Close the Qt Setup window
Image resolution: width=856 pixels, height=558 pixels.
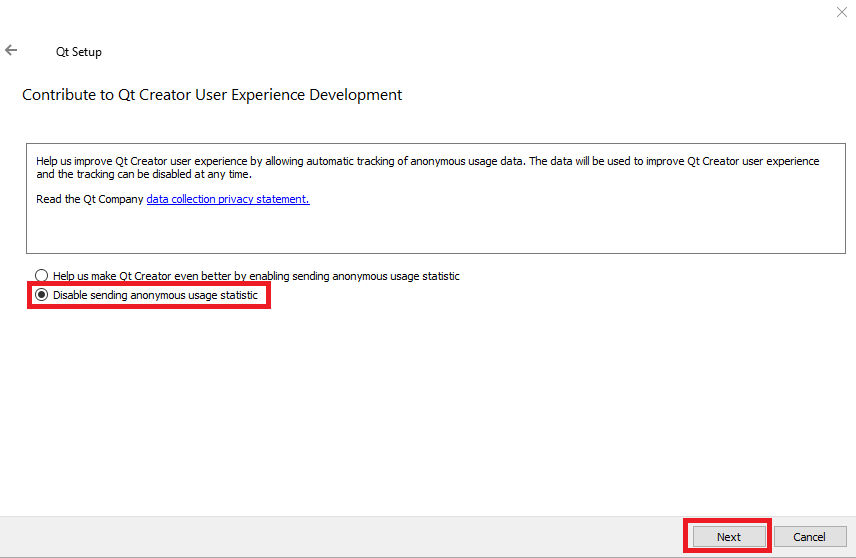click(841, 12)
